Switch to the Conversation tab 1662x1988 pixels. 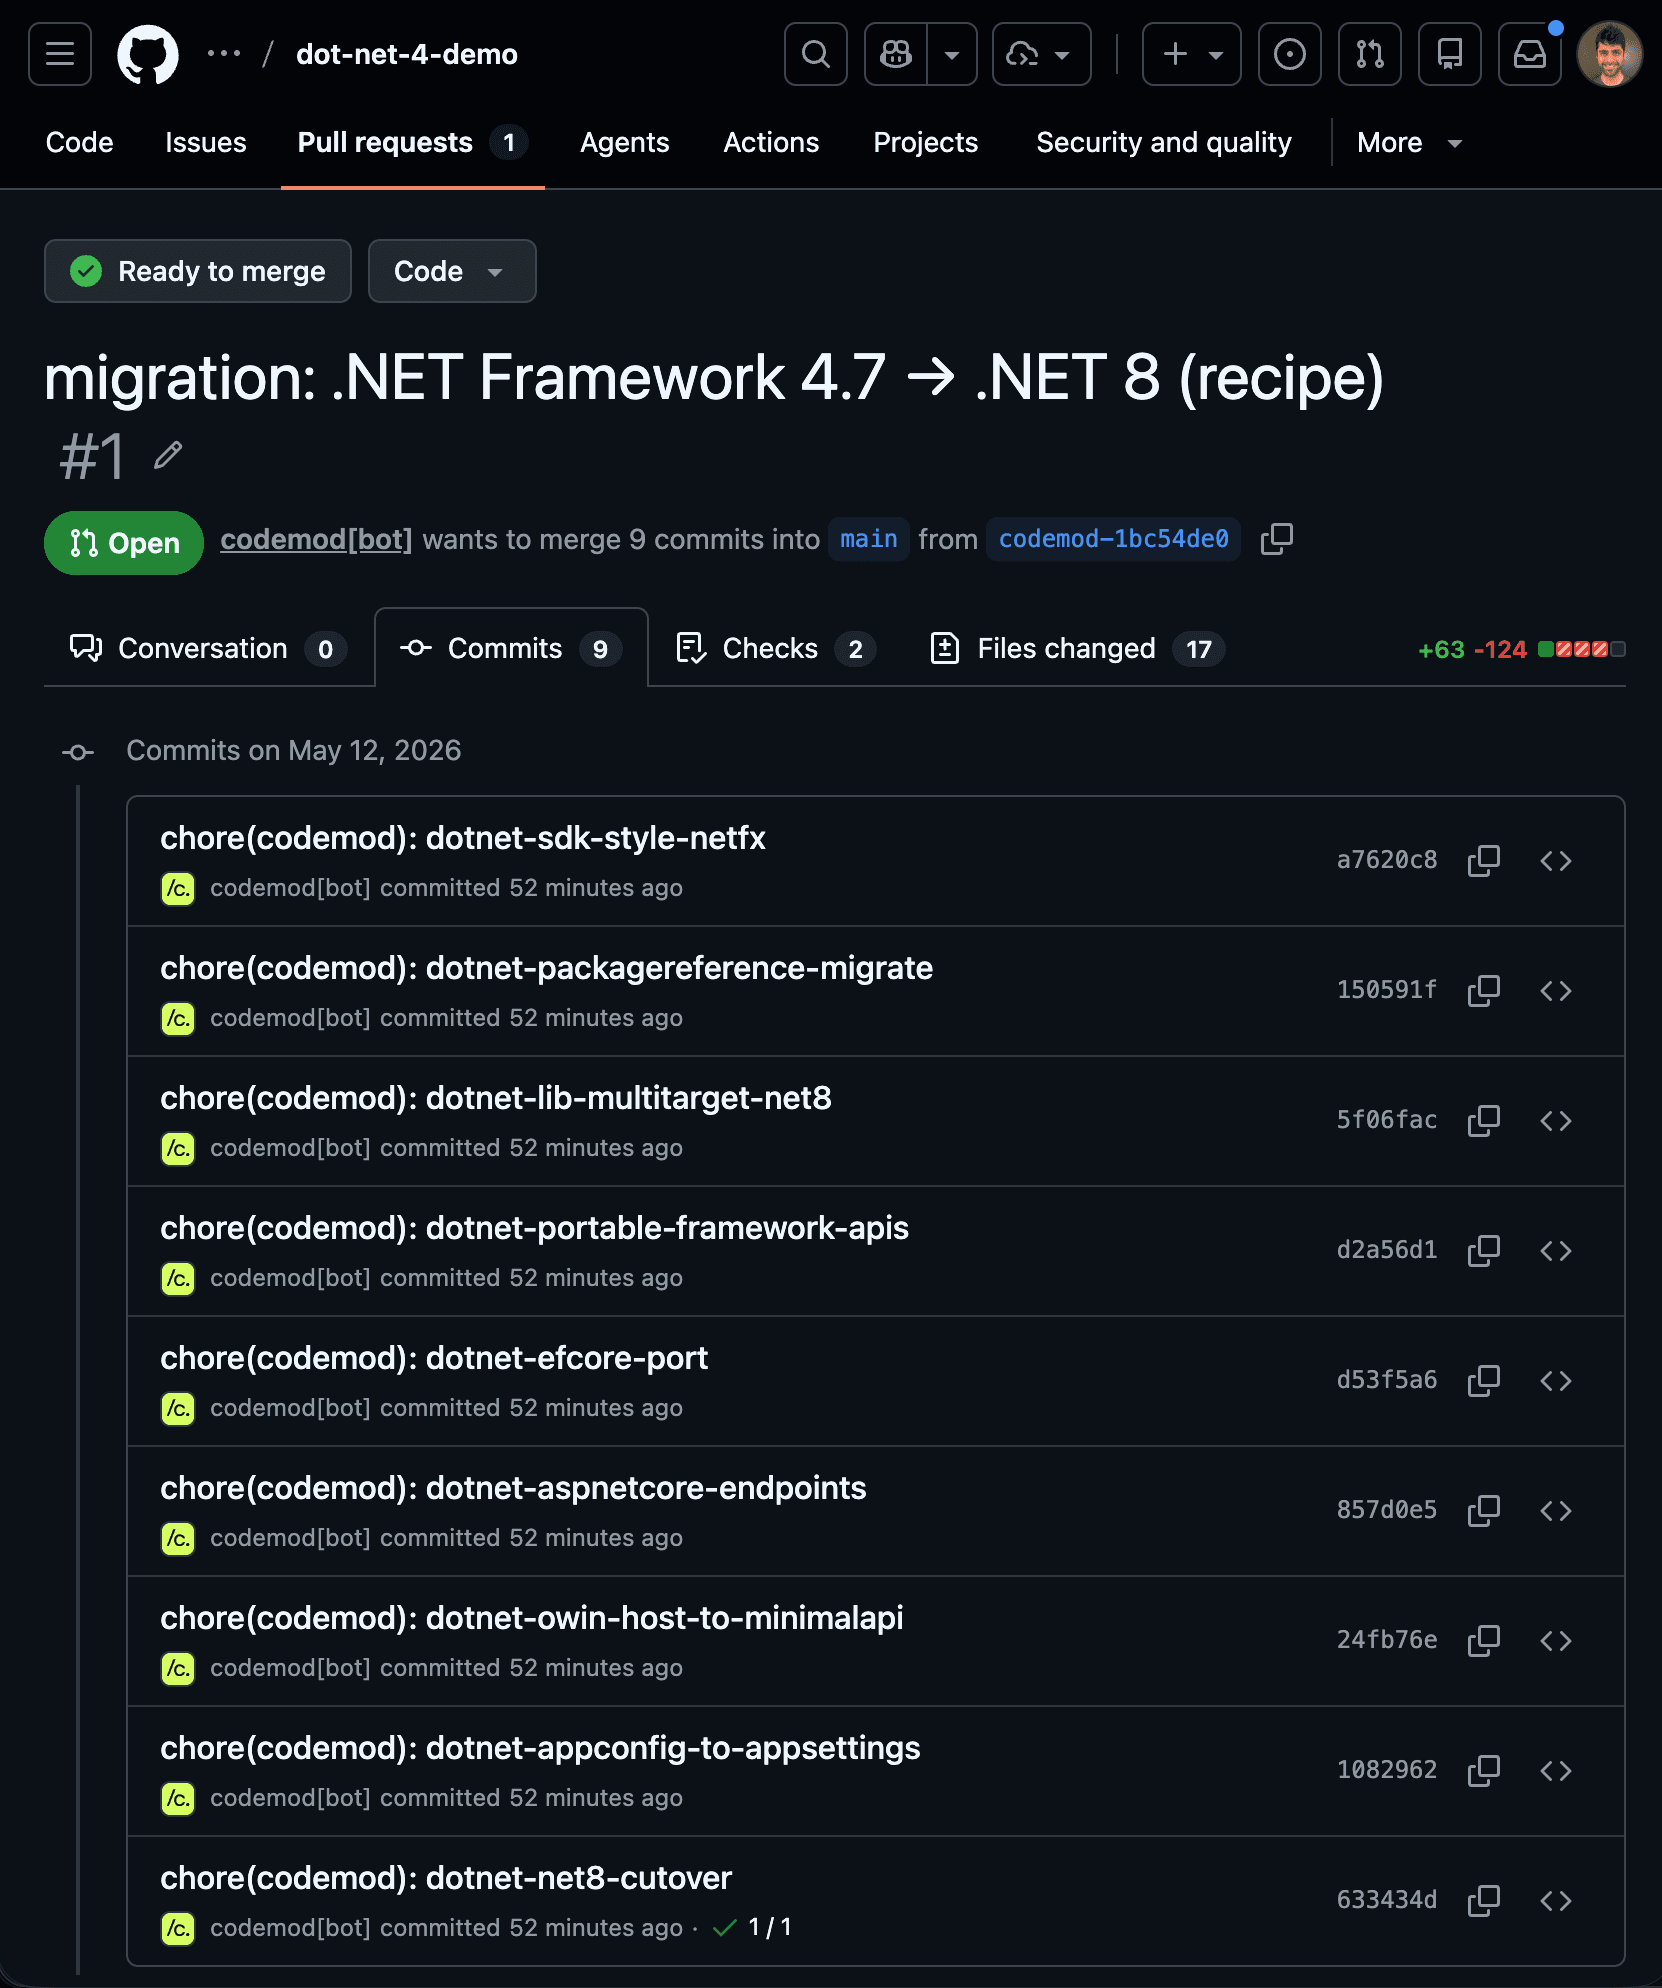click(209, 648)
